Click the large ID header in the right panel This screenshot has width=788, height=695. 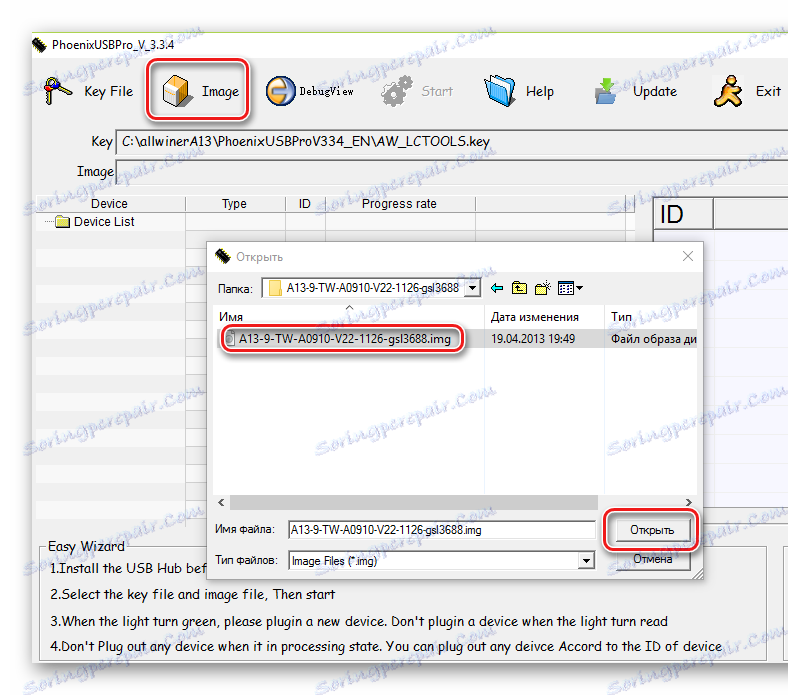682,215
